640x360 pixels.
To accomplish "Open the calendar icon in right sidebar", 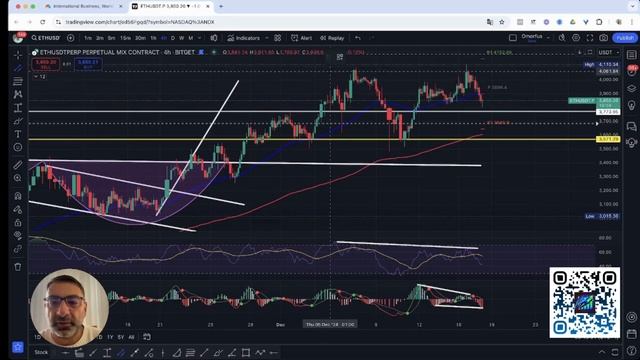I will coord(631,334).
